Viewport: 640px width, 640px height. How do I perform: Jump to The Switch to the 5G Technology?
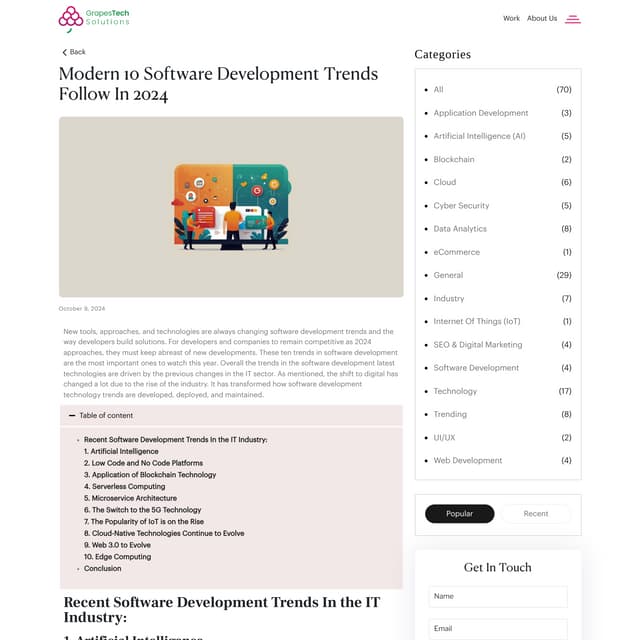pos(142,510)
